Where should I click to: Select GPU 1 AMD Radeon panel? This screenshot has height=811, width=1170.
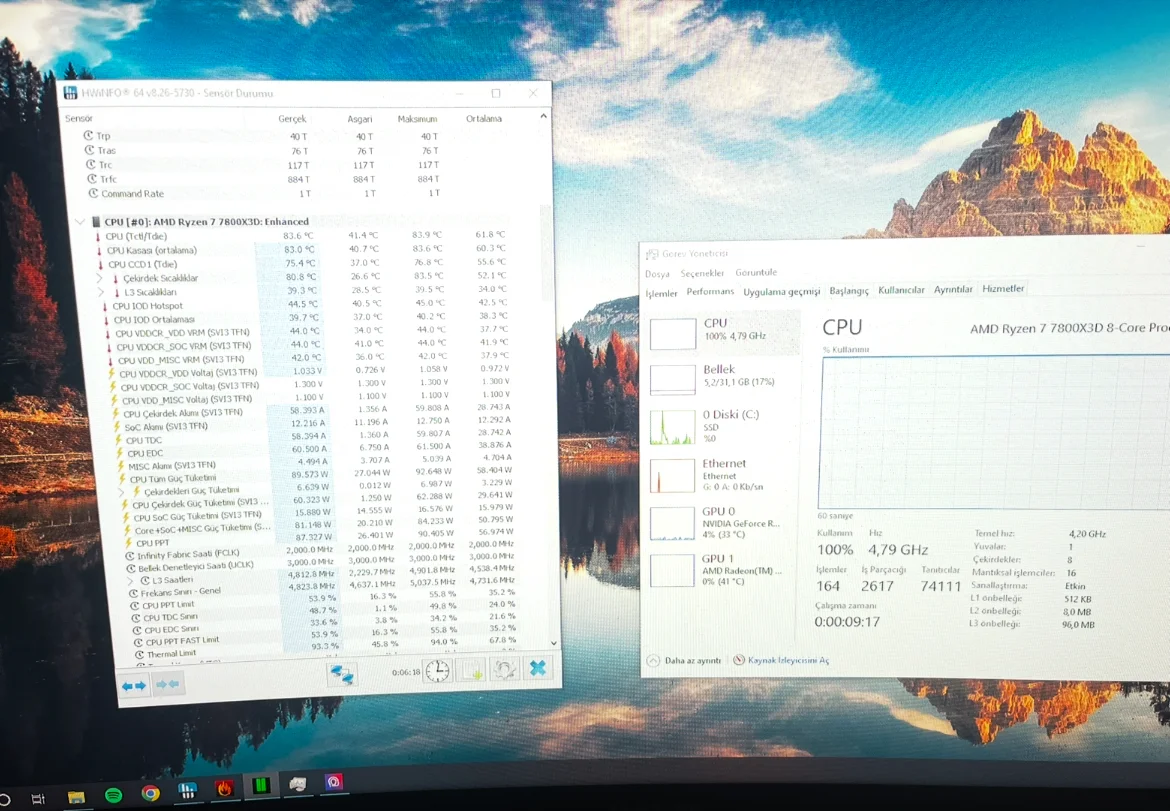click(x=720, y=569)
